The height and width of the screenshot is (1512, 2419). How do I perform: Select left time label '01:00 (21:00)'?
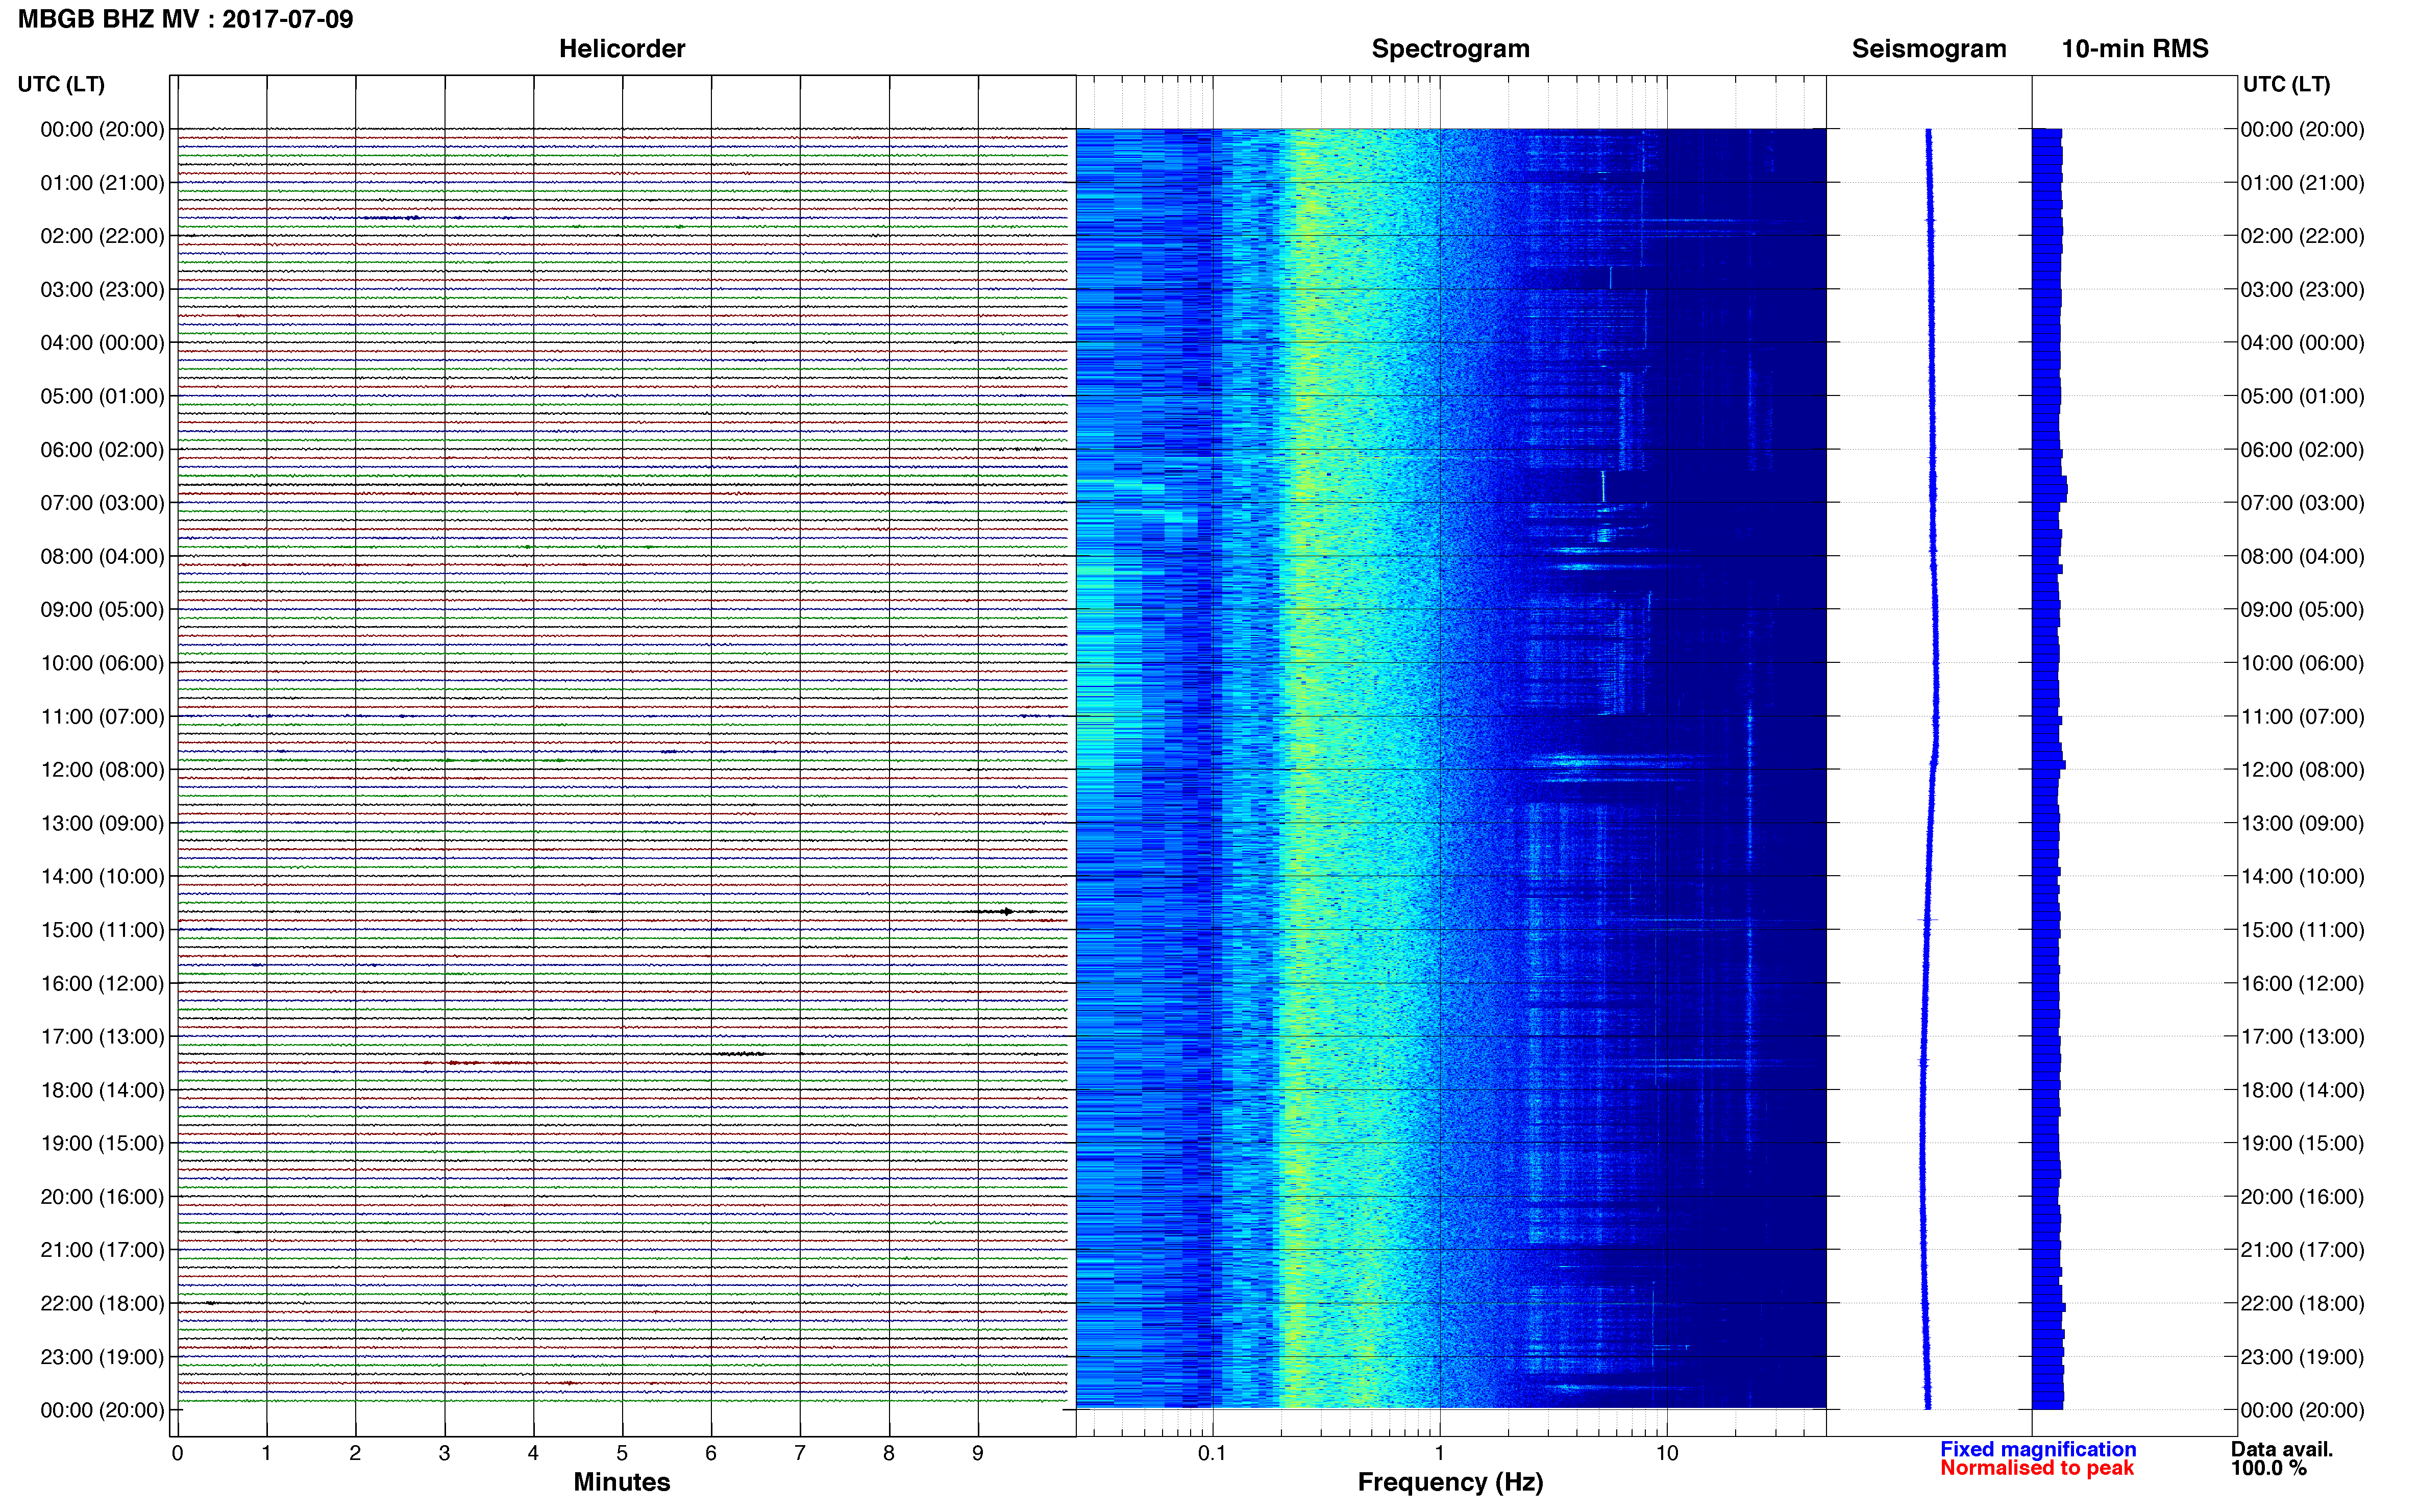point(102,183)
